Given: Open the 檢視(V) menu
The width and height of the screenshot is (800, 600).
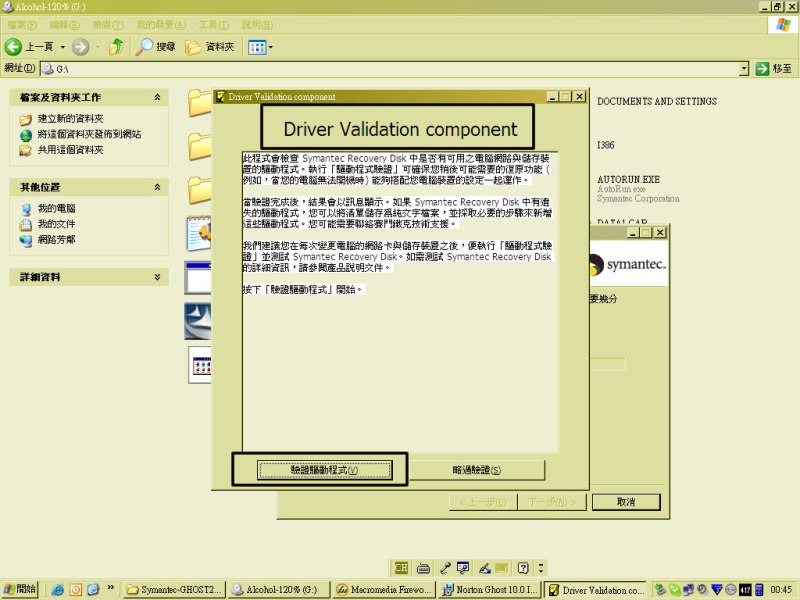Looking at the screenshot, I should click(108, 24).
